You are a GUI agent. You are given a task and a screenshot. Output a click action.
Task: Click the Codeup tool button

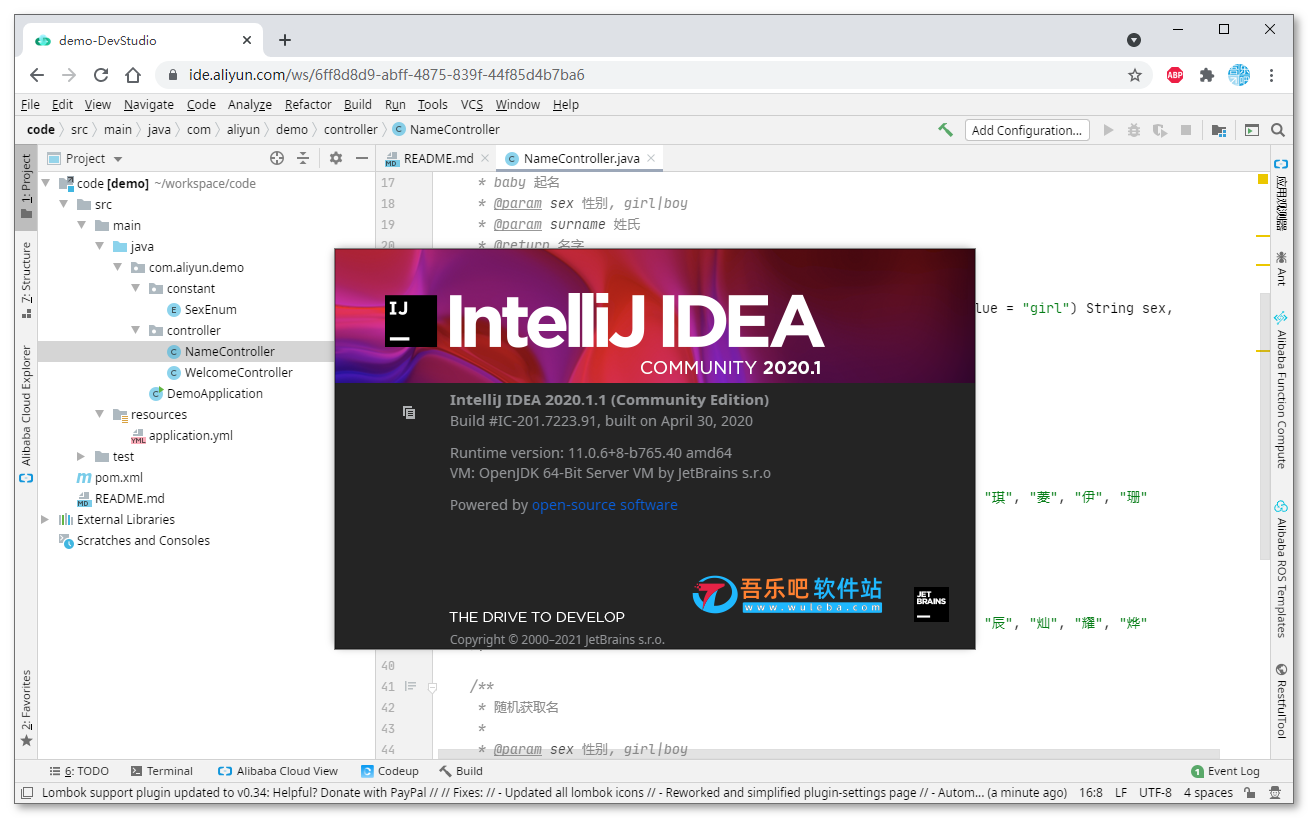pos(390,771)
